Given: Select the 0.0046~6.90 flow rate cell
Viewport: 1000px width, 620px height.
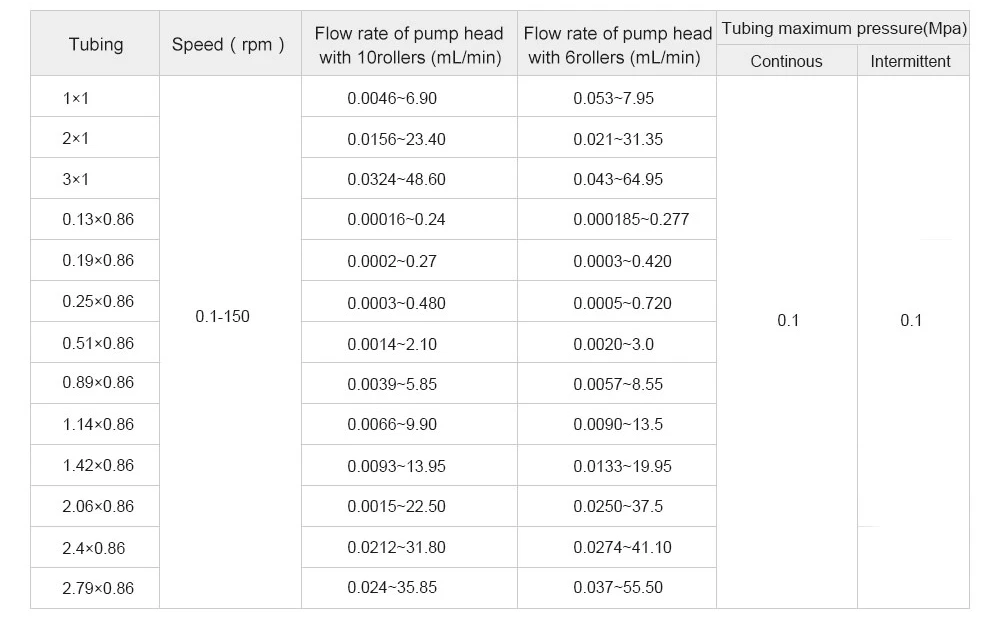Looking at the screenshot, I should coord(409,96).
